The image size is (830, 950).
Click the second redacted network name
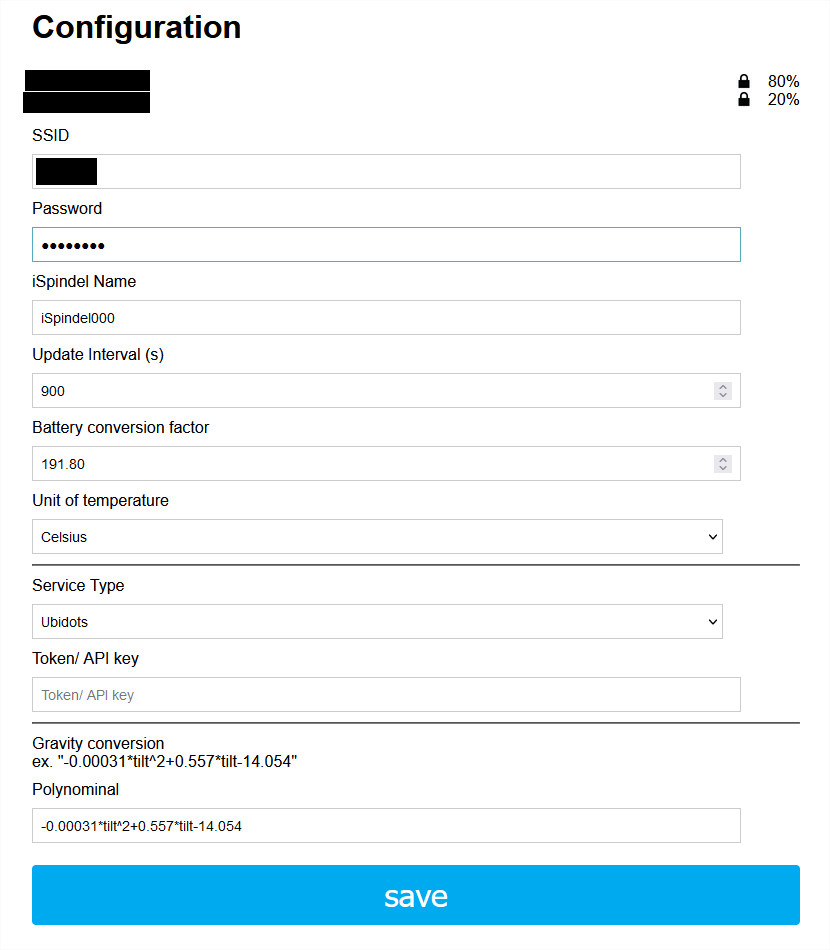point(87,102)
